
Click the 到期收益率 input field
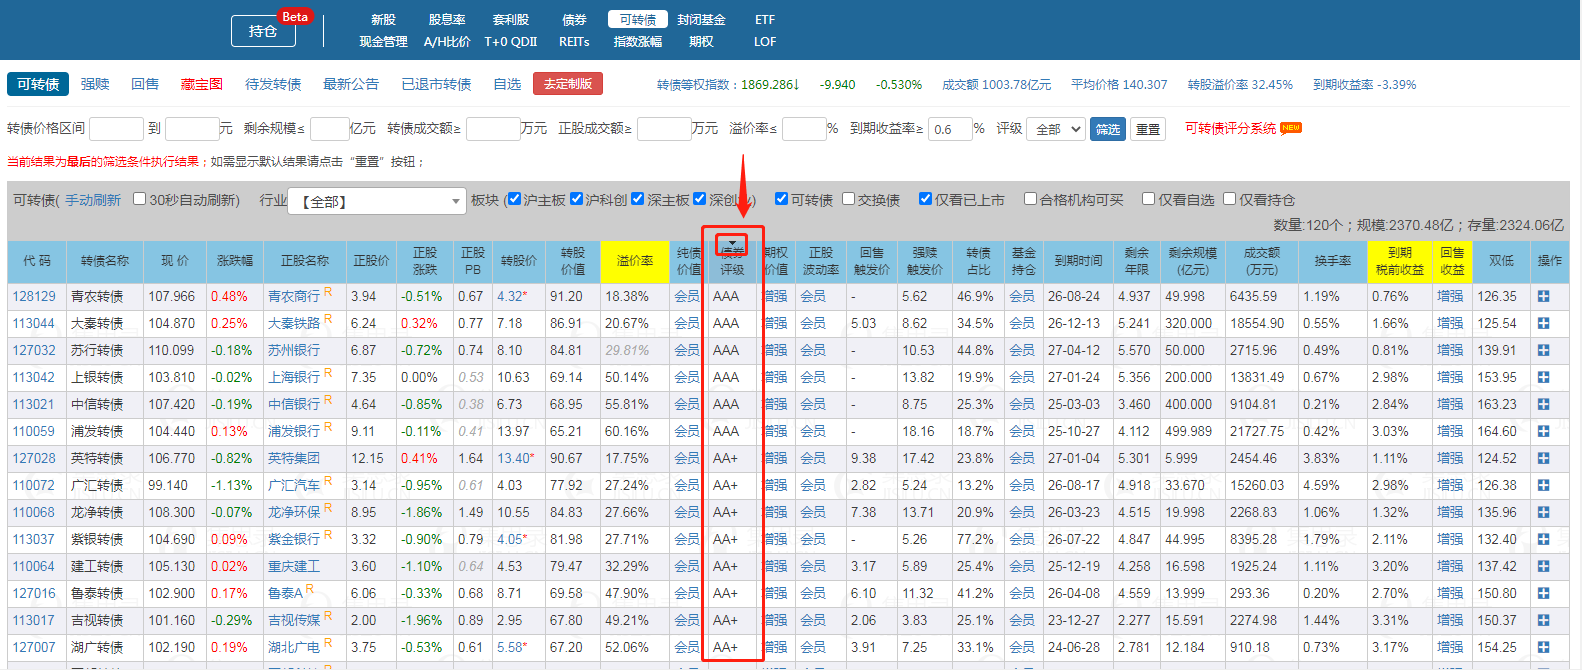(949, 129)
